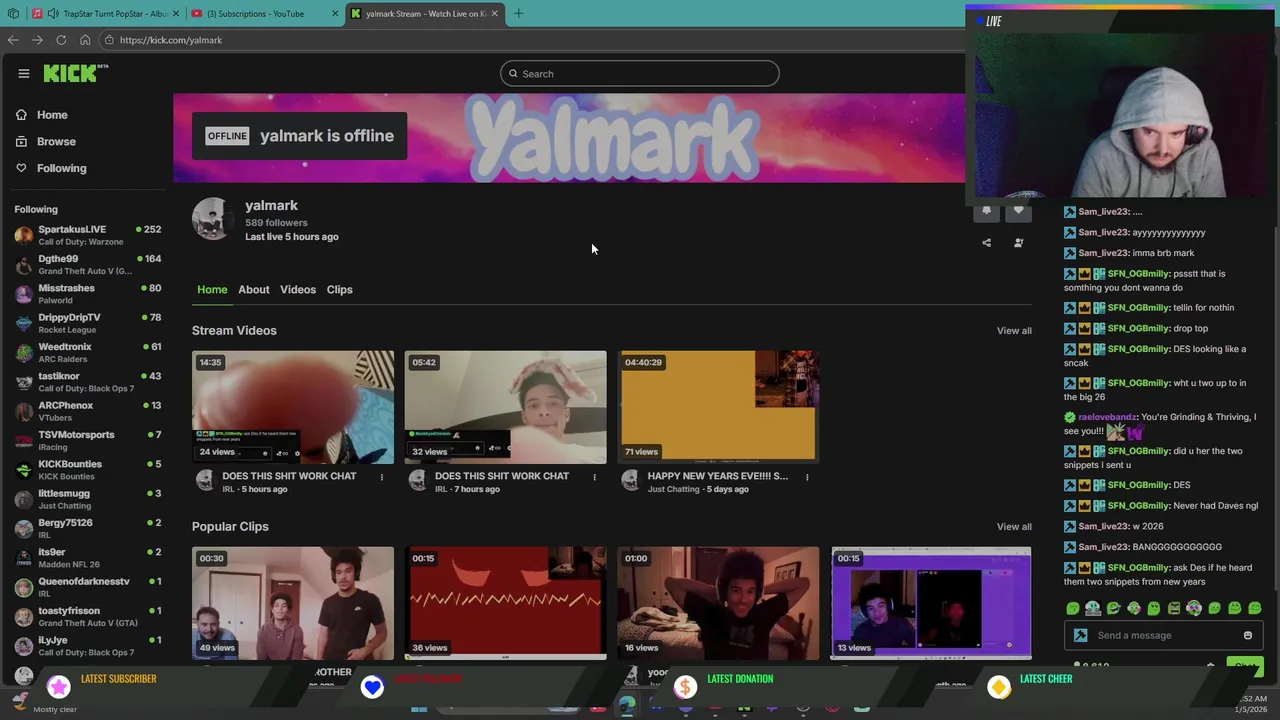Click the Happy New Years Eve video title
1280x720 pixels.
[717, 476]
